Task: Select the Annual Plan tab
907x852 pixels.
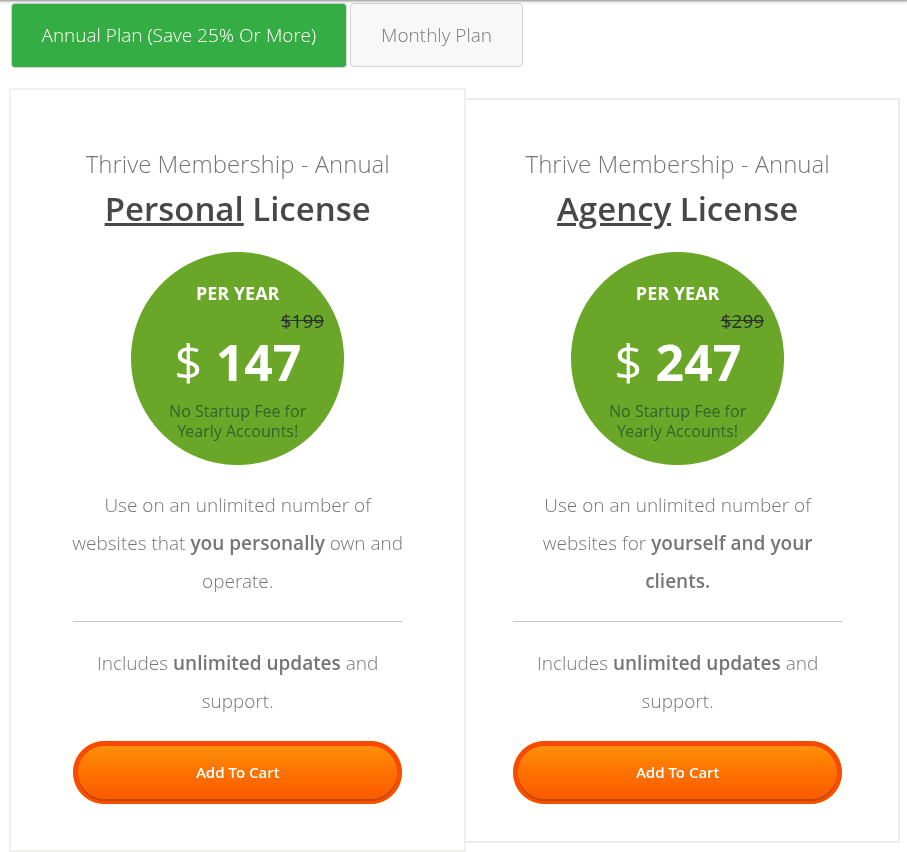Action: [x=179, y=36]
